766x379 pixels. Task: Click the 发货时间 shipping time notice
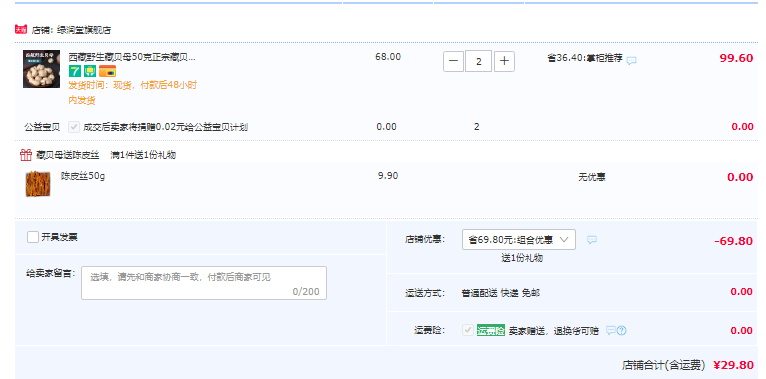132,93
